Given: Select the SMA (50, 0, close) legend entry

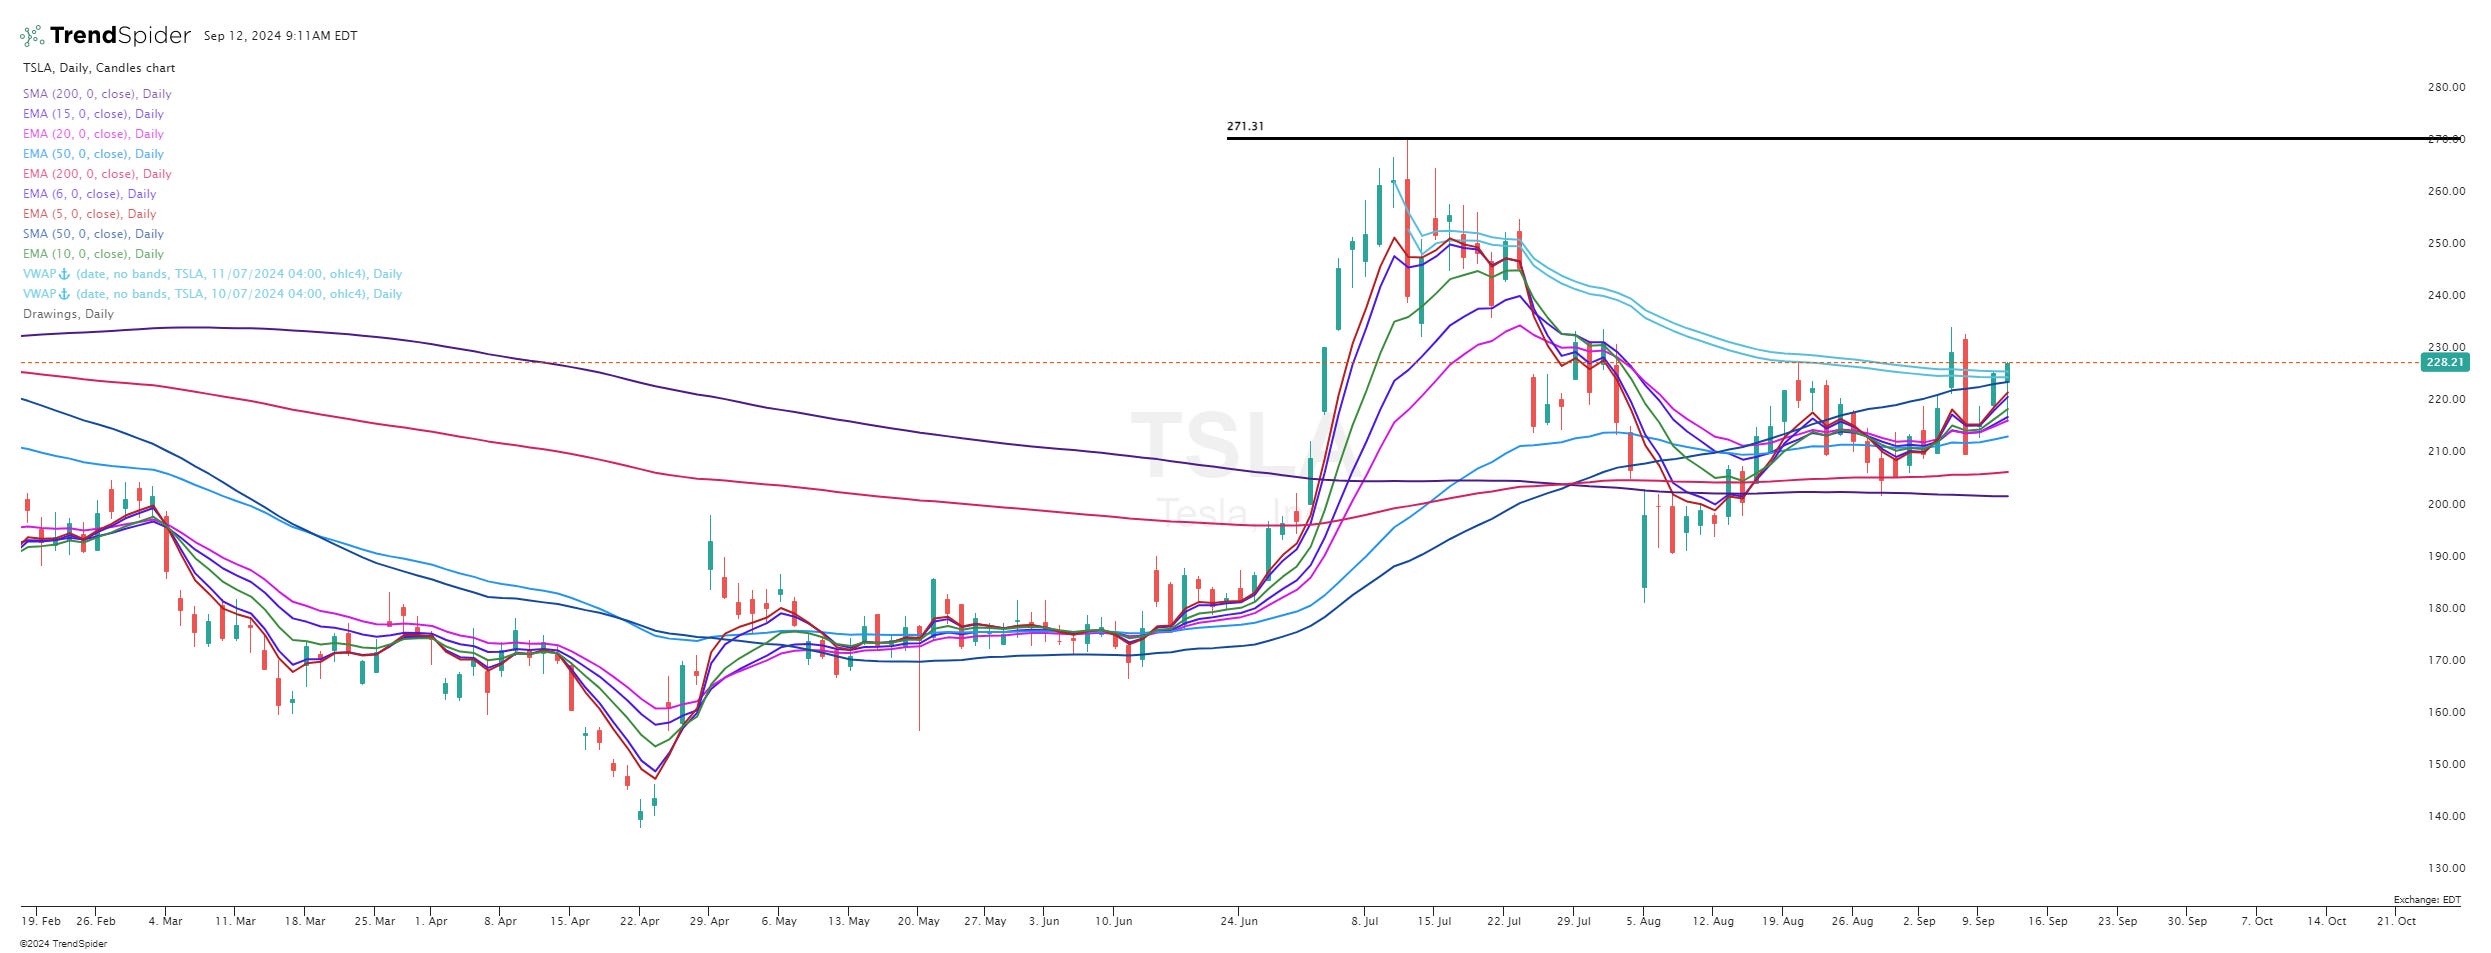Looking at the screenshot, I should (x=93, y=234).
